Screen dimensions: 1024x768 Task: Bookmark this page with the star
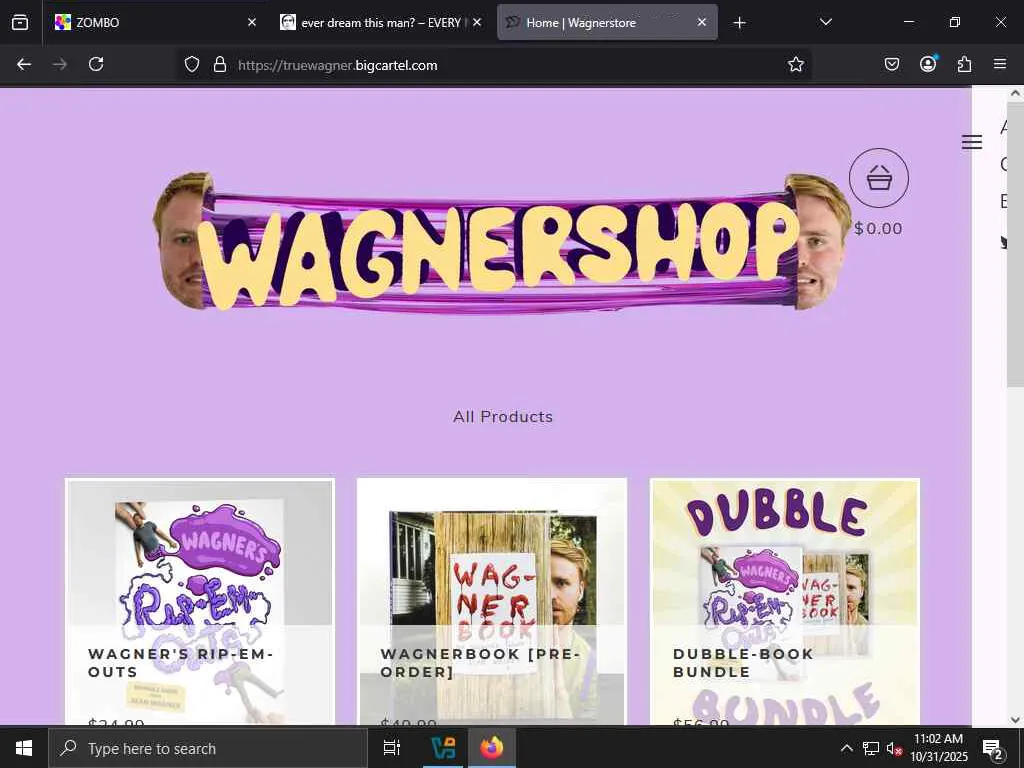795,65
